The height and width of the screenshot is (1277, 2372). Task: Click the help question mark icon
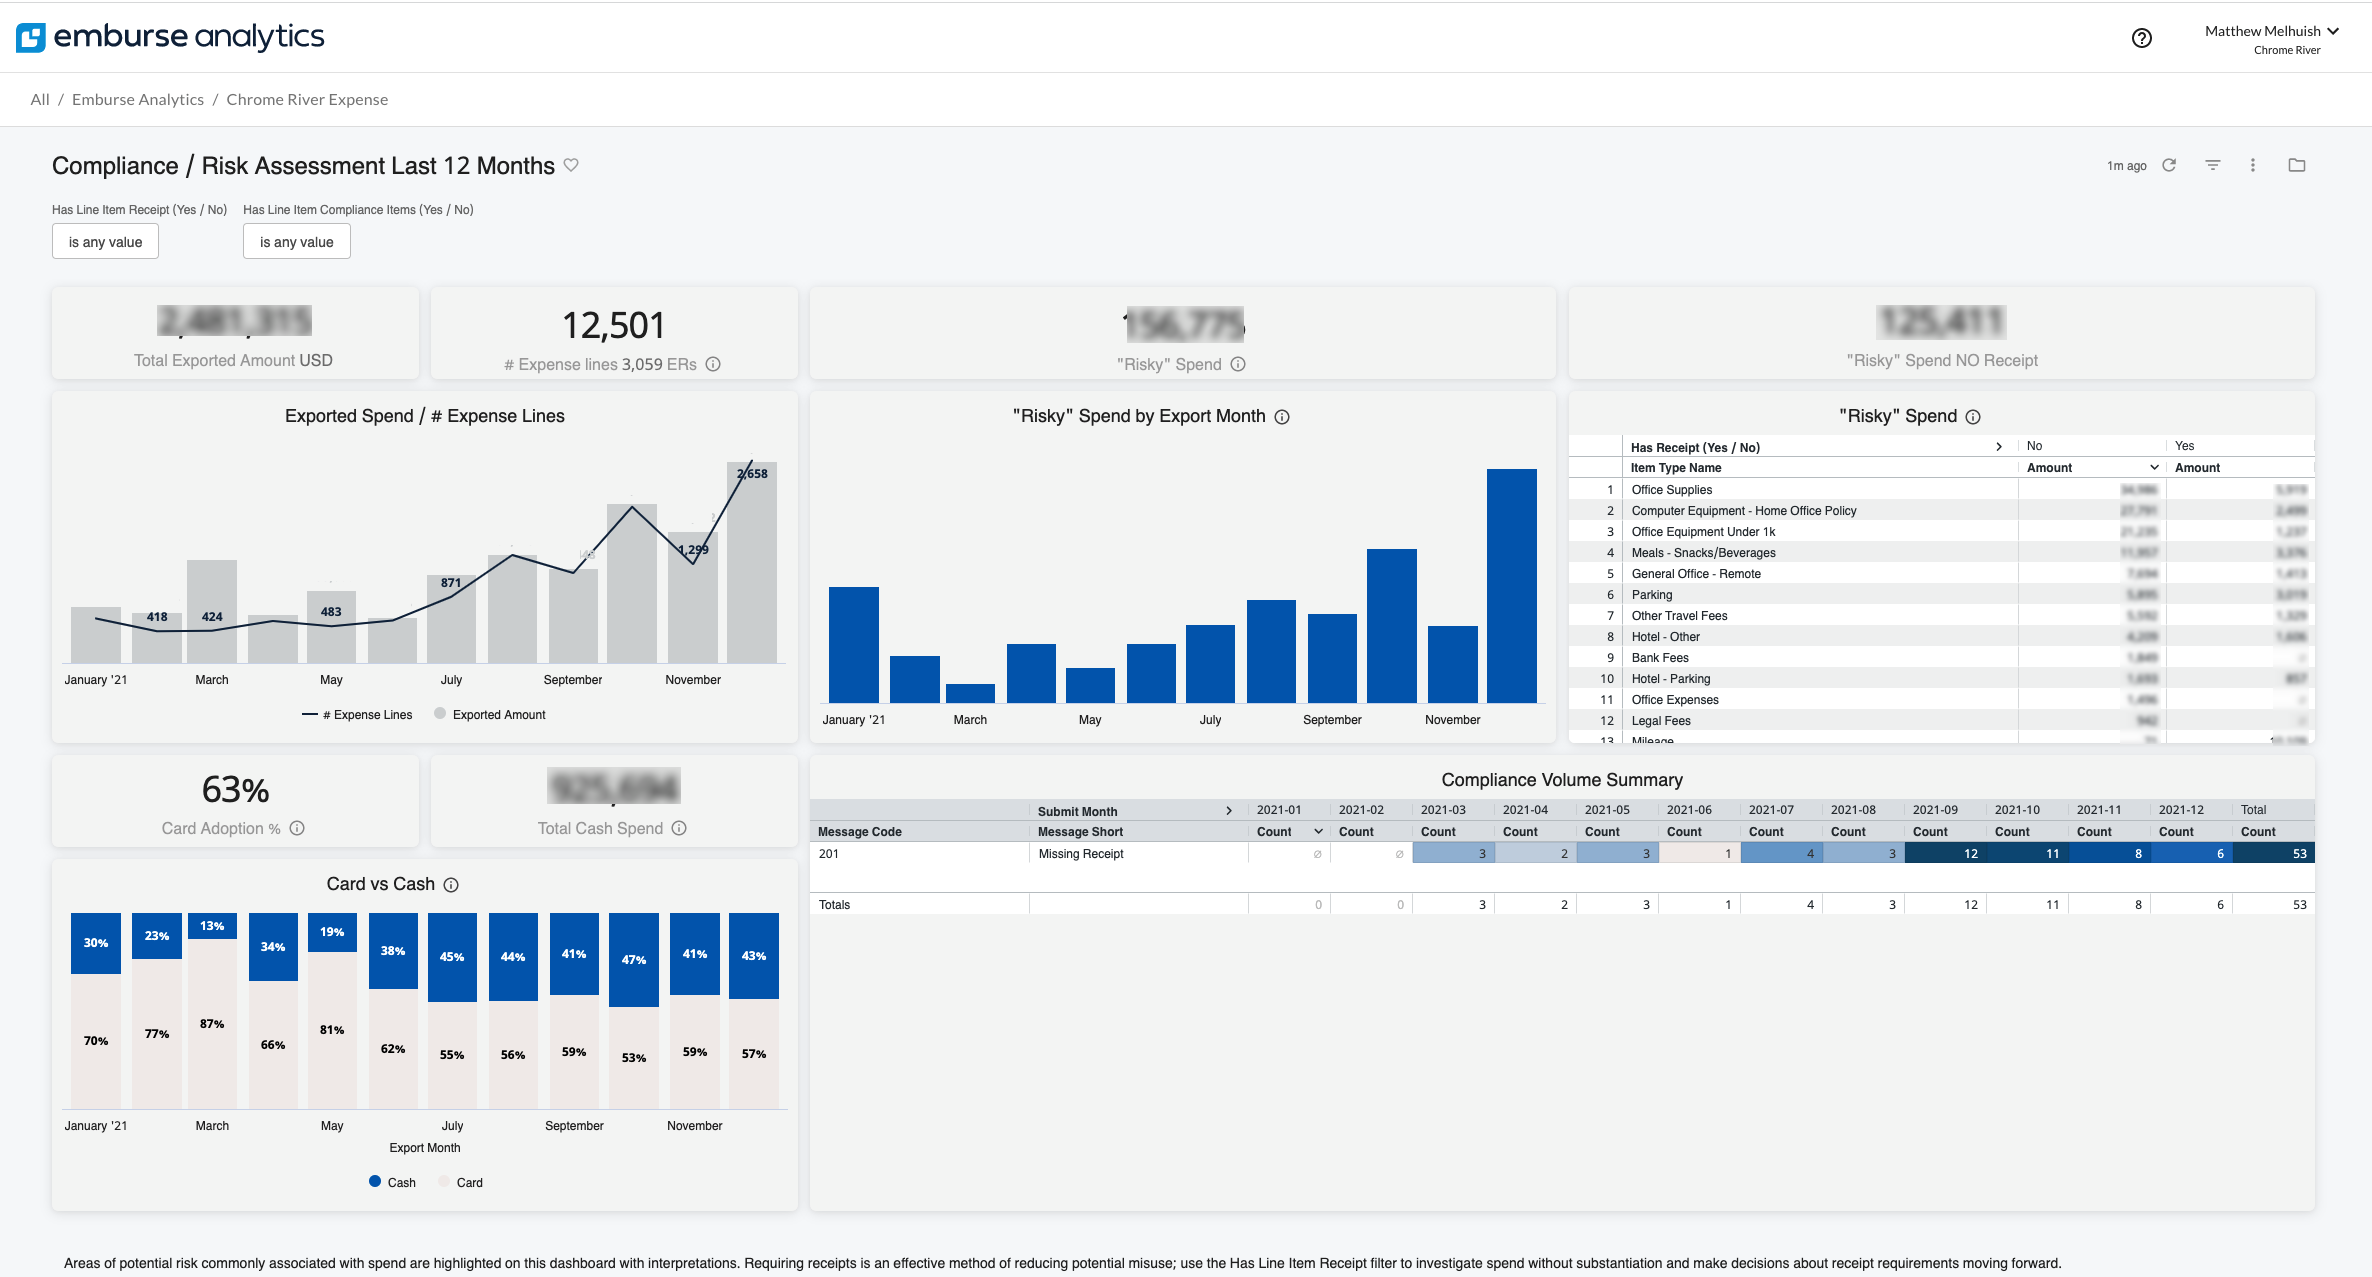coord(2141,38)
